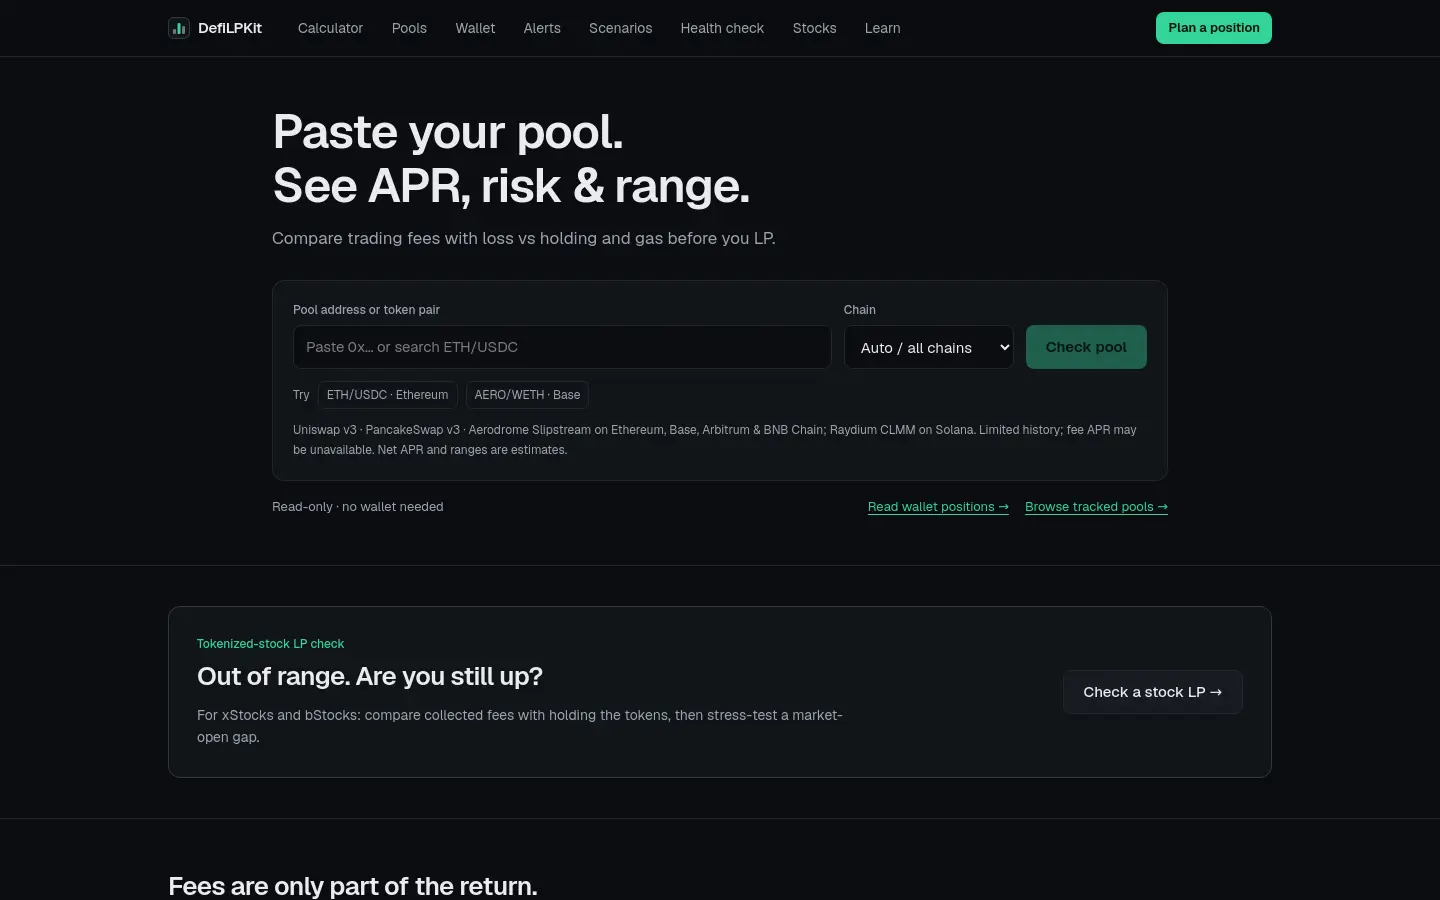Click the Plan a position button
Image resolution: width=1440 pixels, height=900 pixels.
click(x=1213, y=28)
